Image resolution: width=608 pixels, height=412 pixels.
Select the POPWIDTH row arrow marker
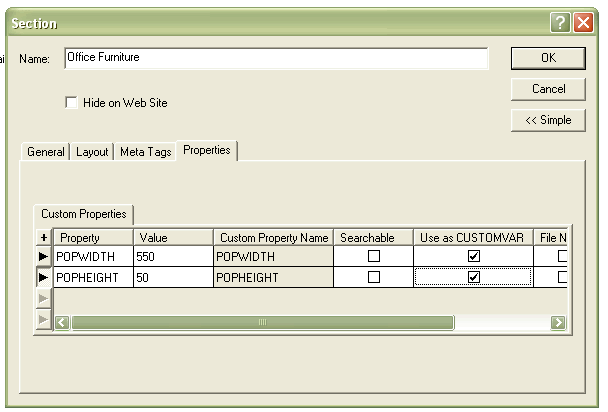[43, 257]
